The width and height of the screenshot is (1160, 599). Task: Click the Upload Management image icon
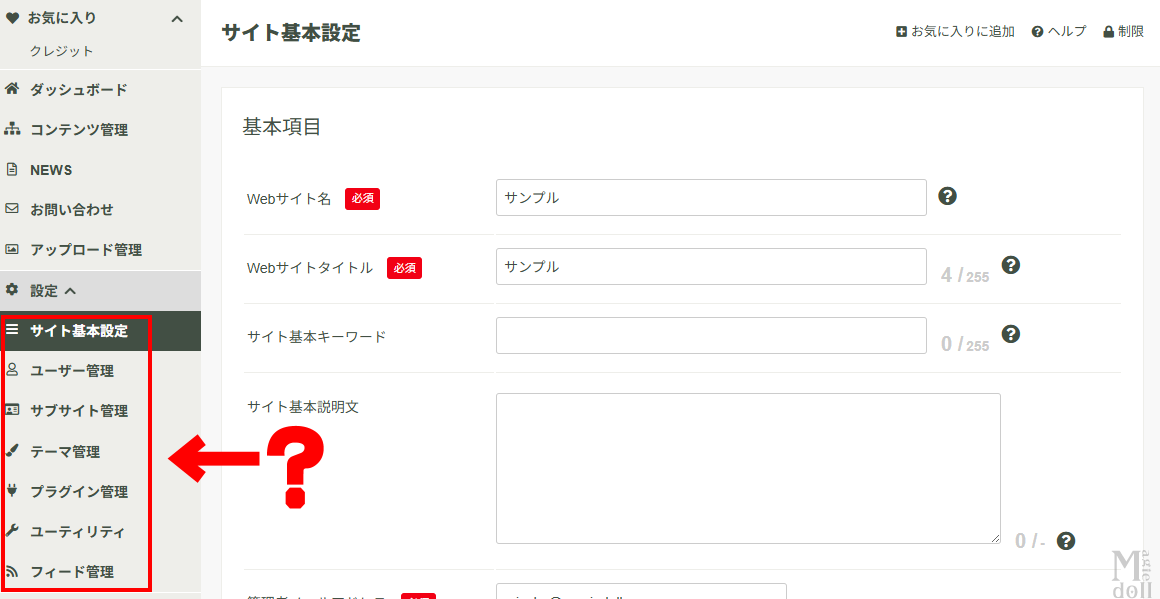click(x=12, y=249)
